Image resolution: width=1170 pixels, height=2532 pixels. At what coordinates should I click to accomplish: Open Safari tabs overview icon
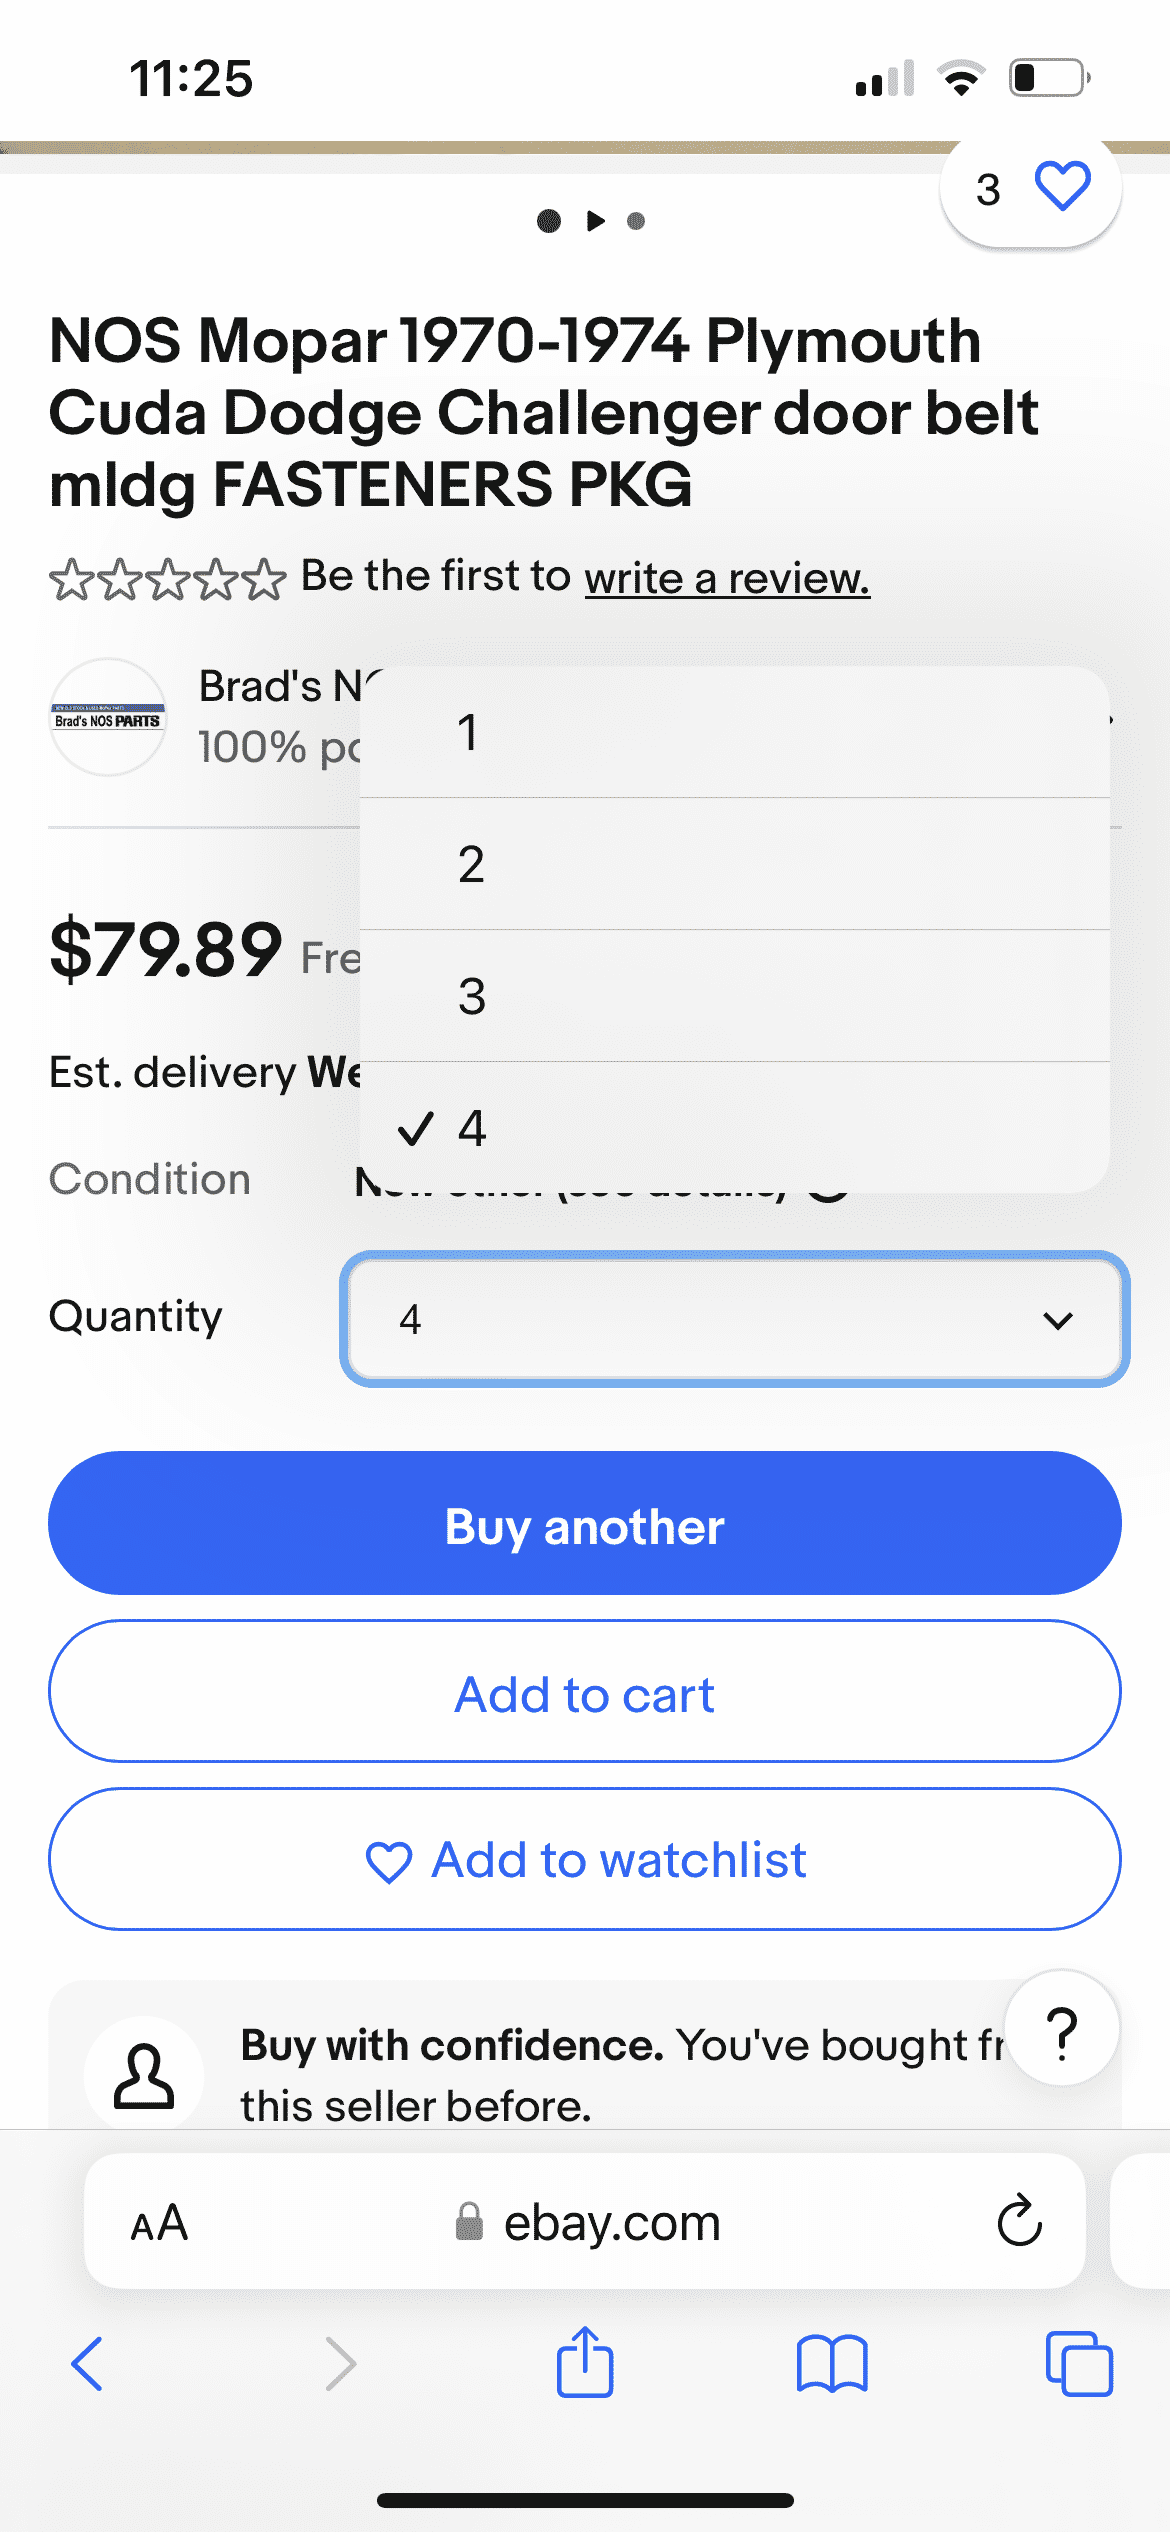[x=1079, y=2363]
